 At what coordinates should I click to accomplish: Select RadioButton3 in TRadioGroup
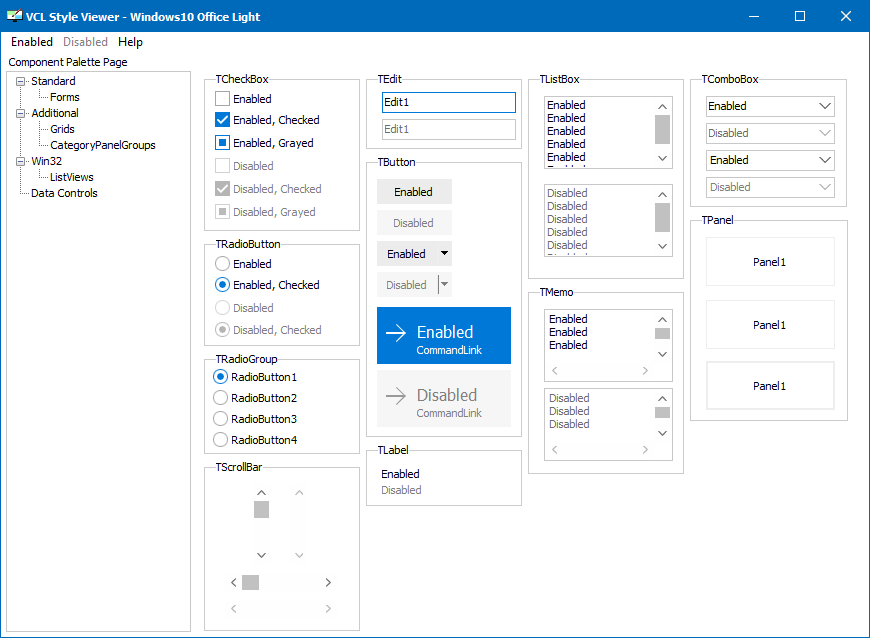point(220,419)
